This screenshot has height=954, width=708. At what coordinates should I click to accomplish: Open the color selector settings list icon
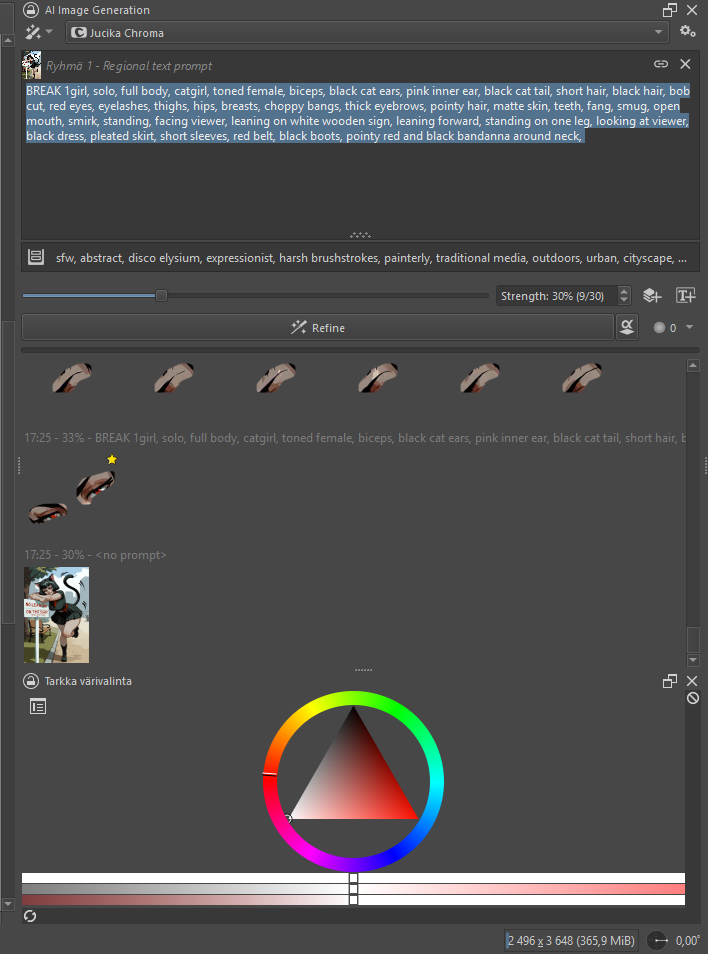[38, 707]
